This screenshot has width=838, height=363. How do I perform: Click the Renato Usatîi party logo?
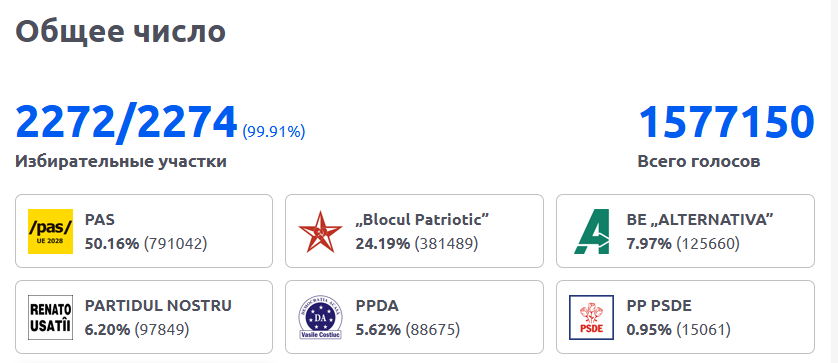pyautogui.click(x=50, y=317)
